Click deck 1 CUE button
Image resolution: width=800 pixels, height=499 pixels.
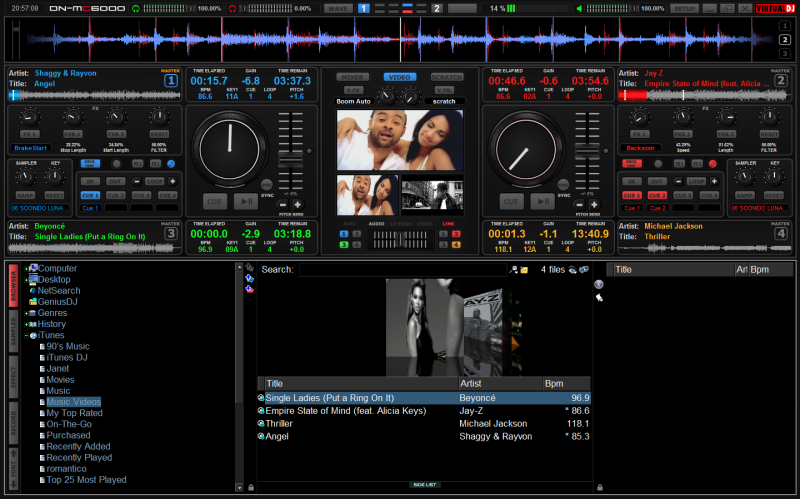[214, 202]
